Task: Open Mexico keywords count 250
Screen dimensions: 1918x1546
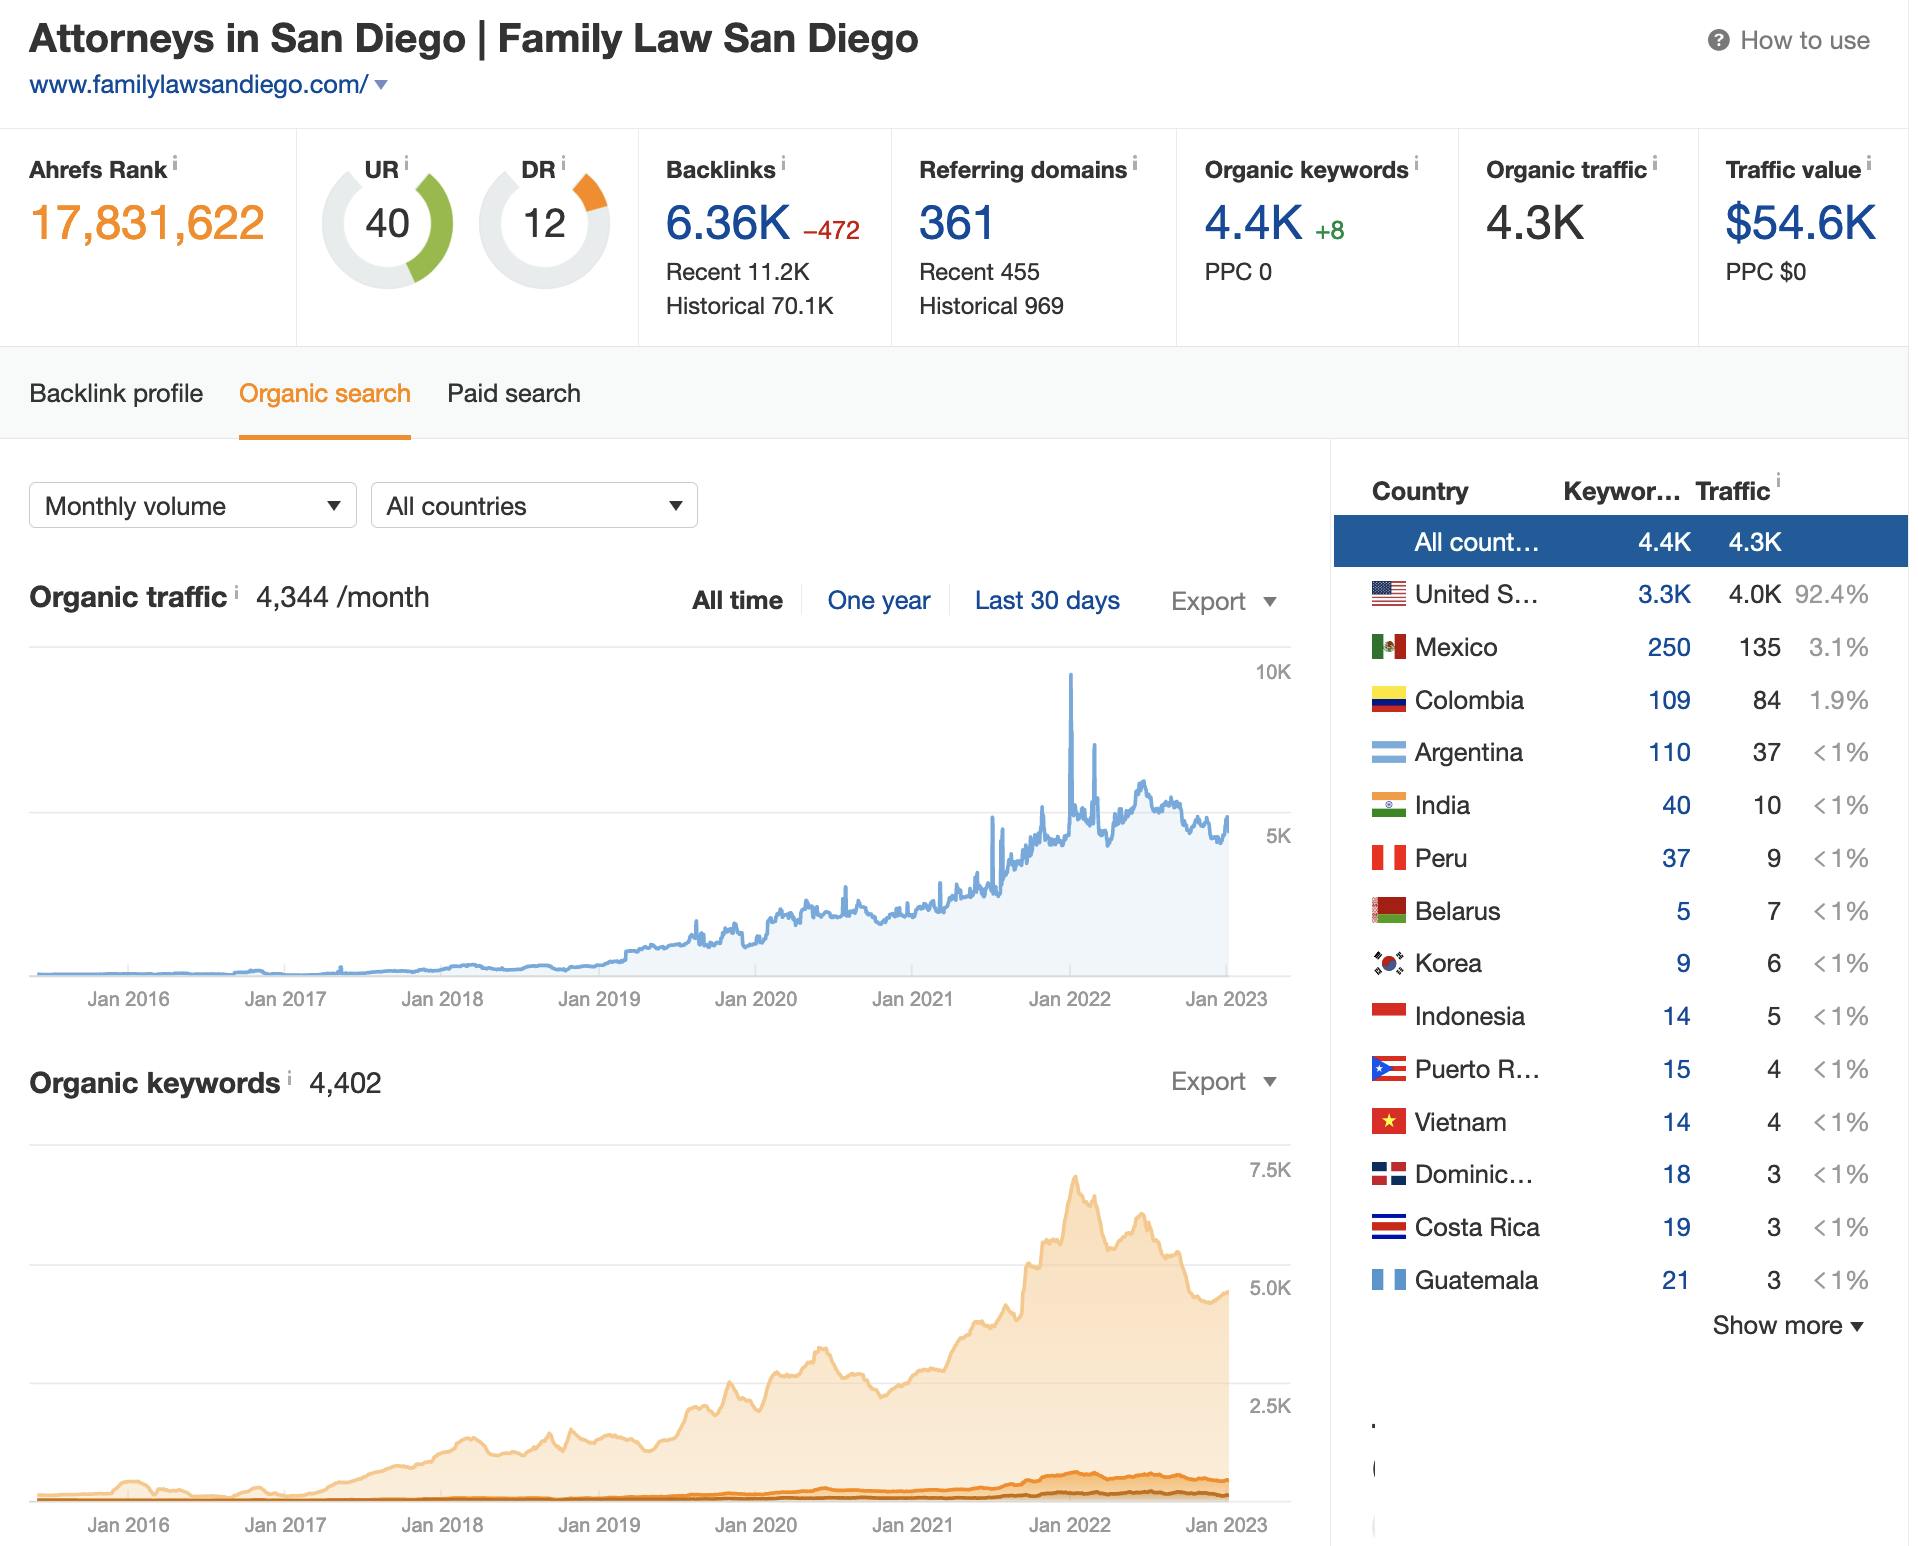Action: (1669, 647)
